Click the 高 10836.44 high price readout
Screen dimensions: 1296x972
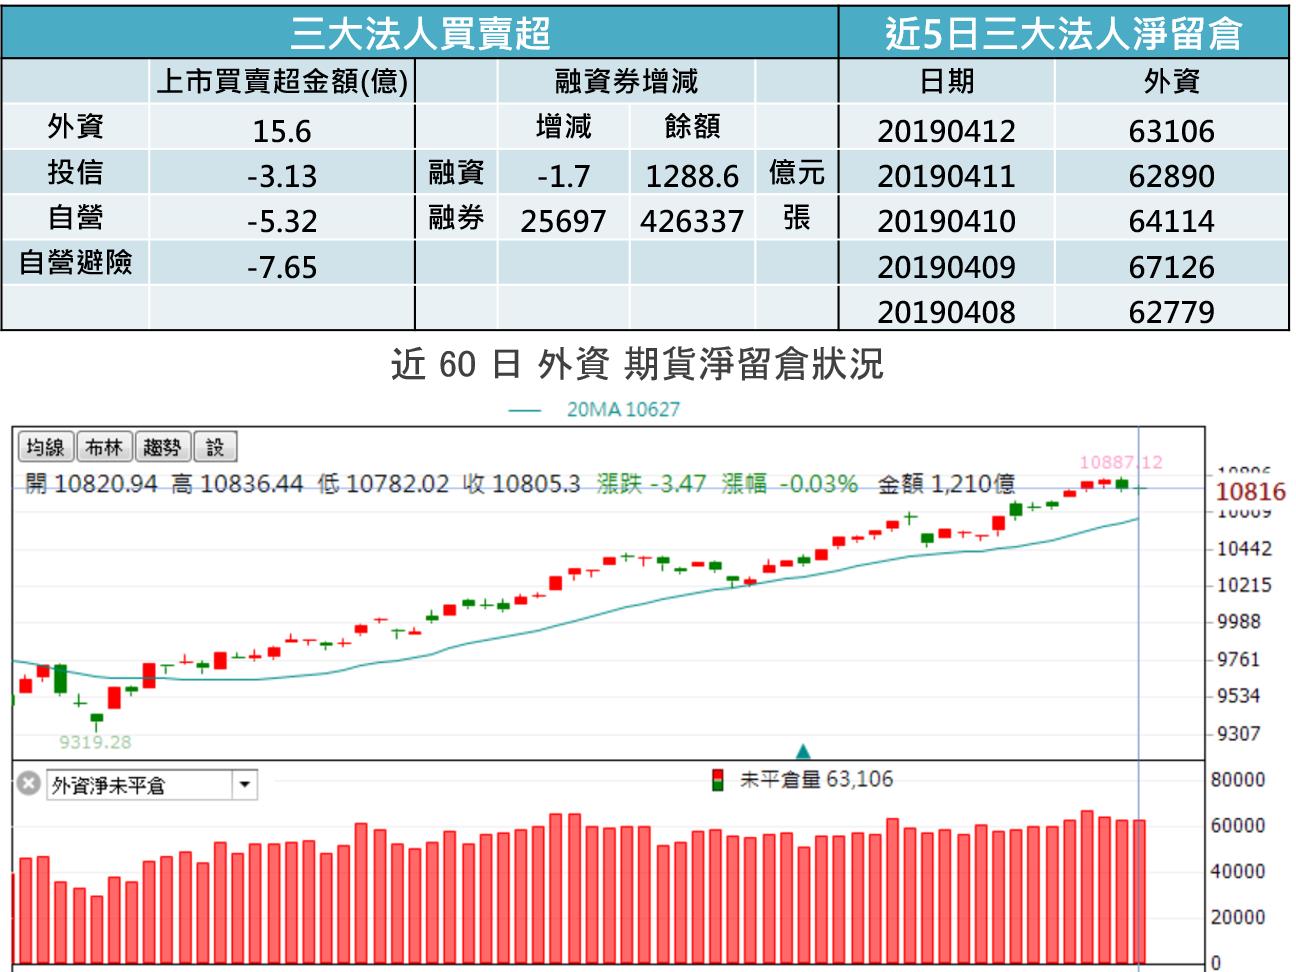point(237,484)
